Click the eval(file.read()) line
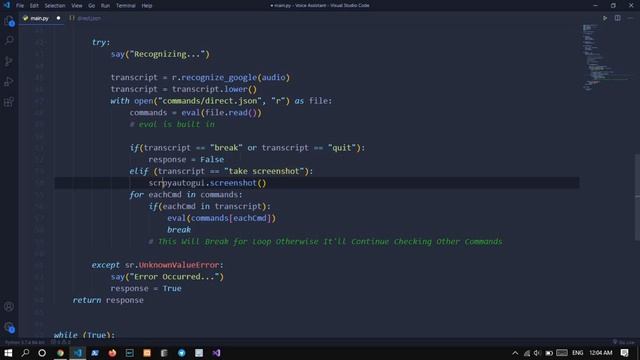Screen dimensions: 640x360 196,113
